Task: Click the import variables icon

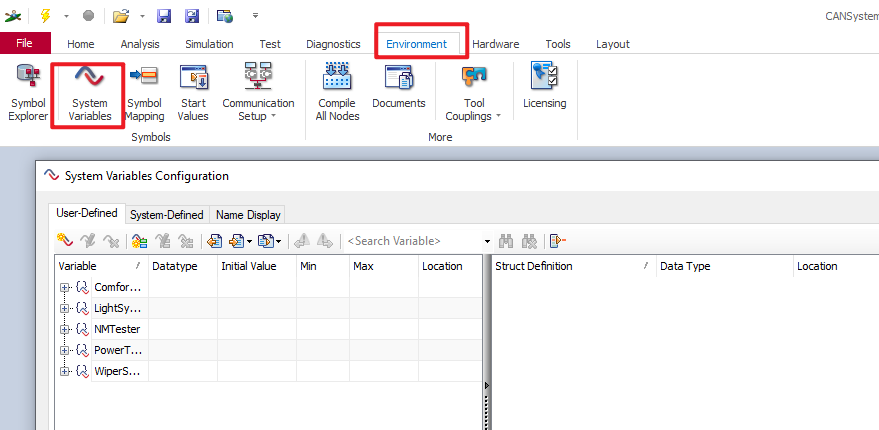Action: (214, 241)
